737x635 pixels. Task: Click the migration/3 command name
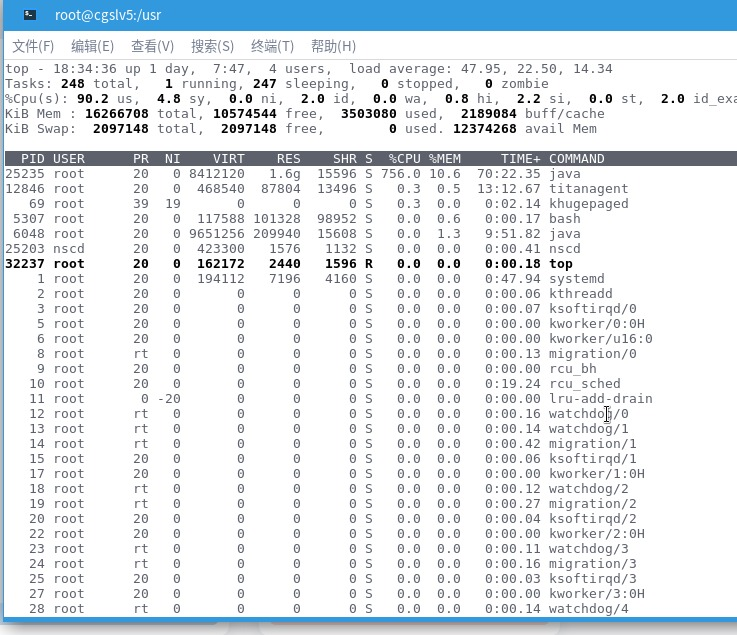pos(593,564)
